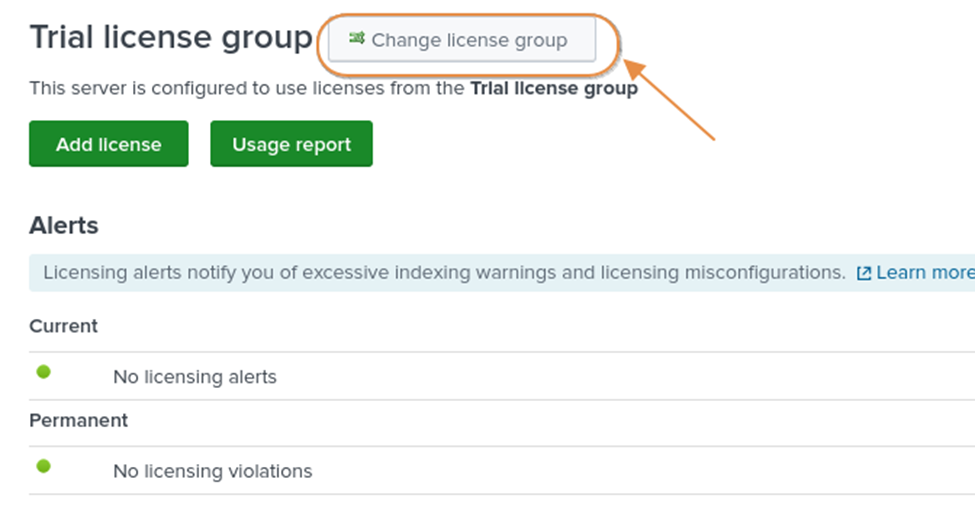The image size is (975, 508).
Task: Click the green swap icon on Change license group
Action: 356,39
